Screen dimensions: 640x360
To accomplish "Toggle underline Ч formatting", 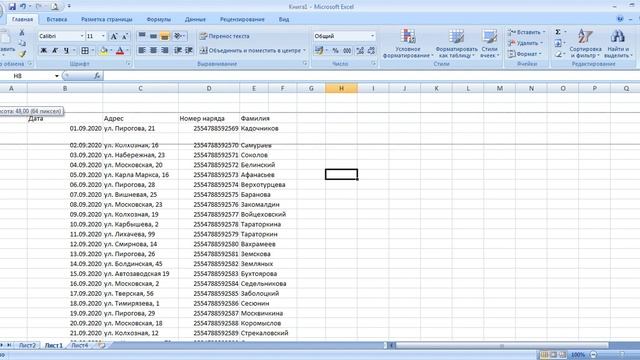I will [x=66, y=51].
